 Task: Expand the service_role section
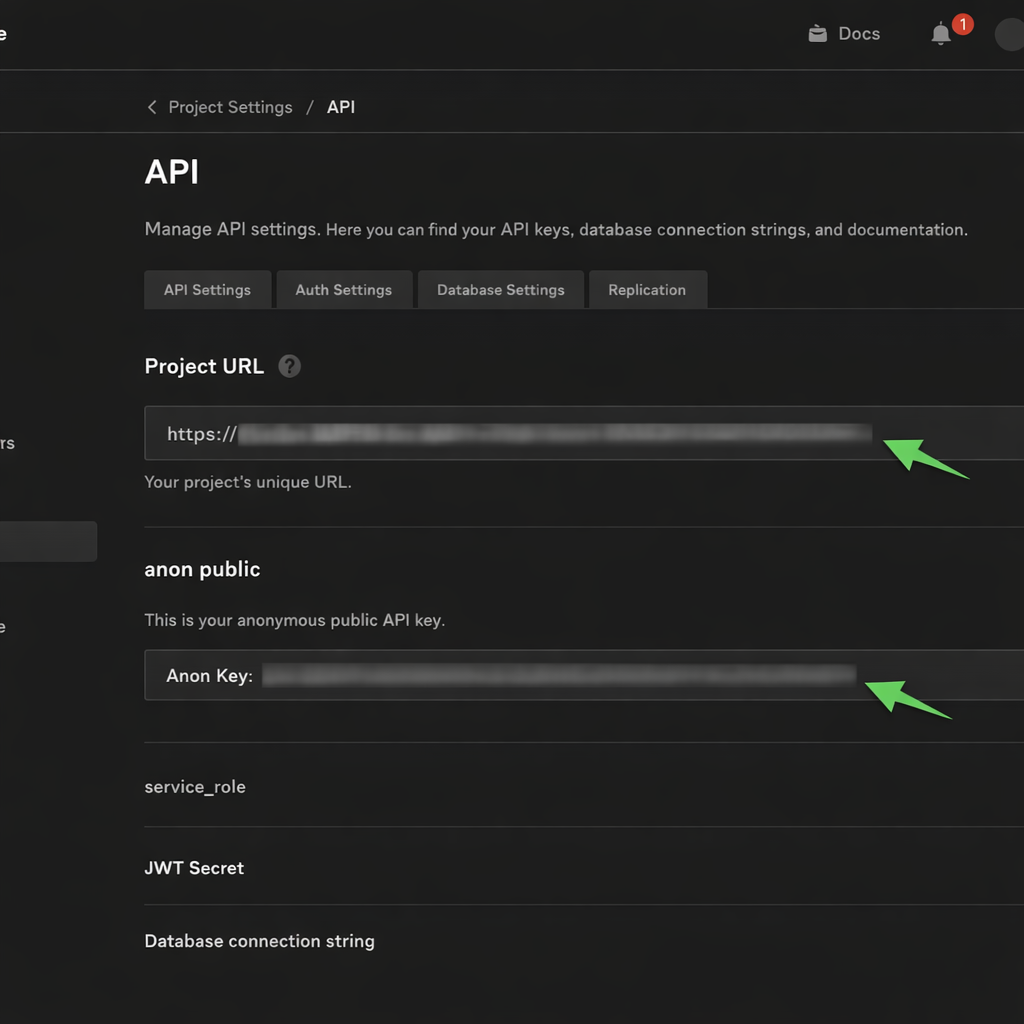click(x=195, y=787)
